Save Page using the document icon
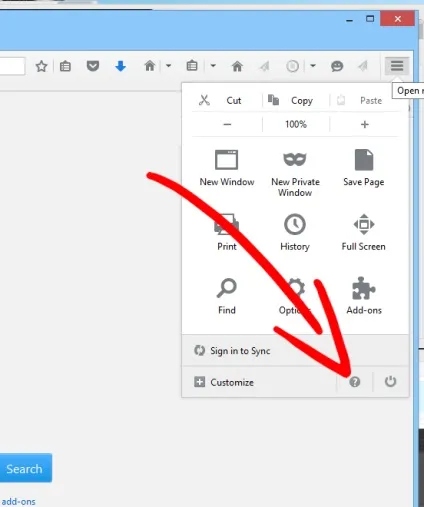 (x=364, y=168)
